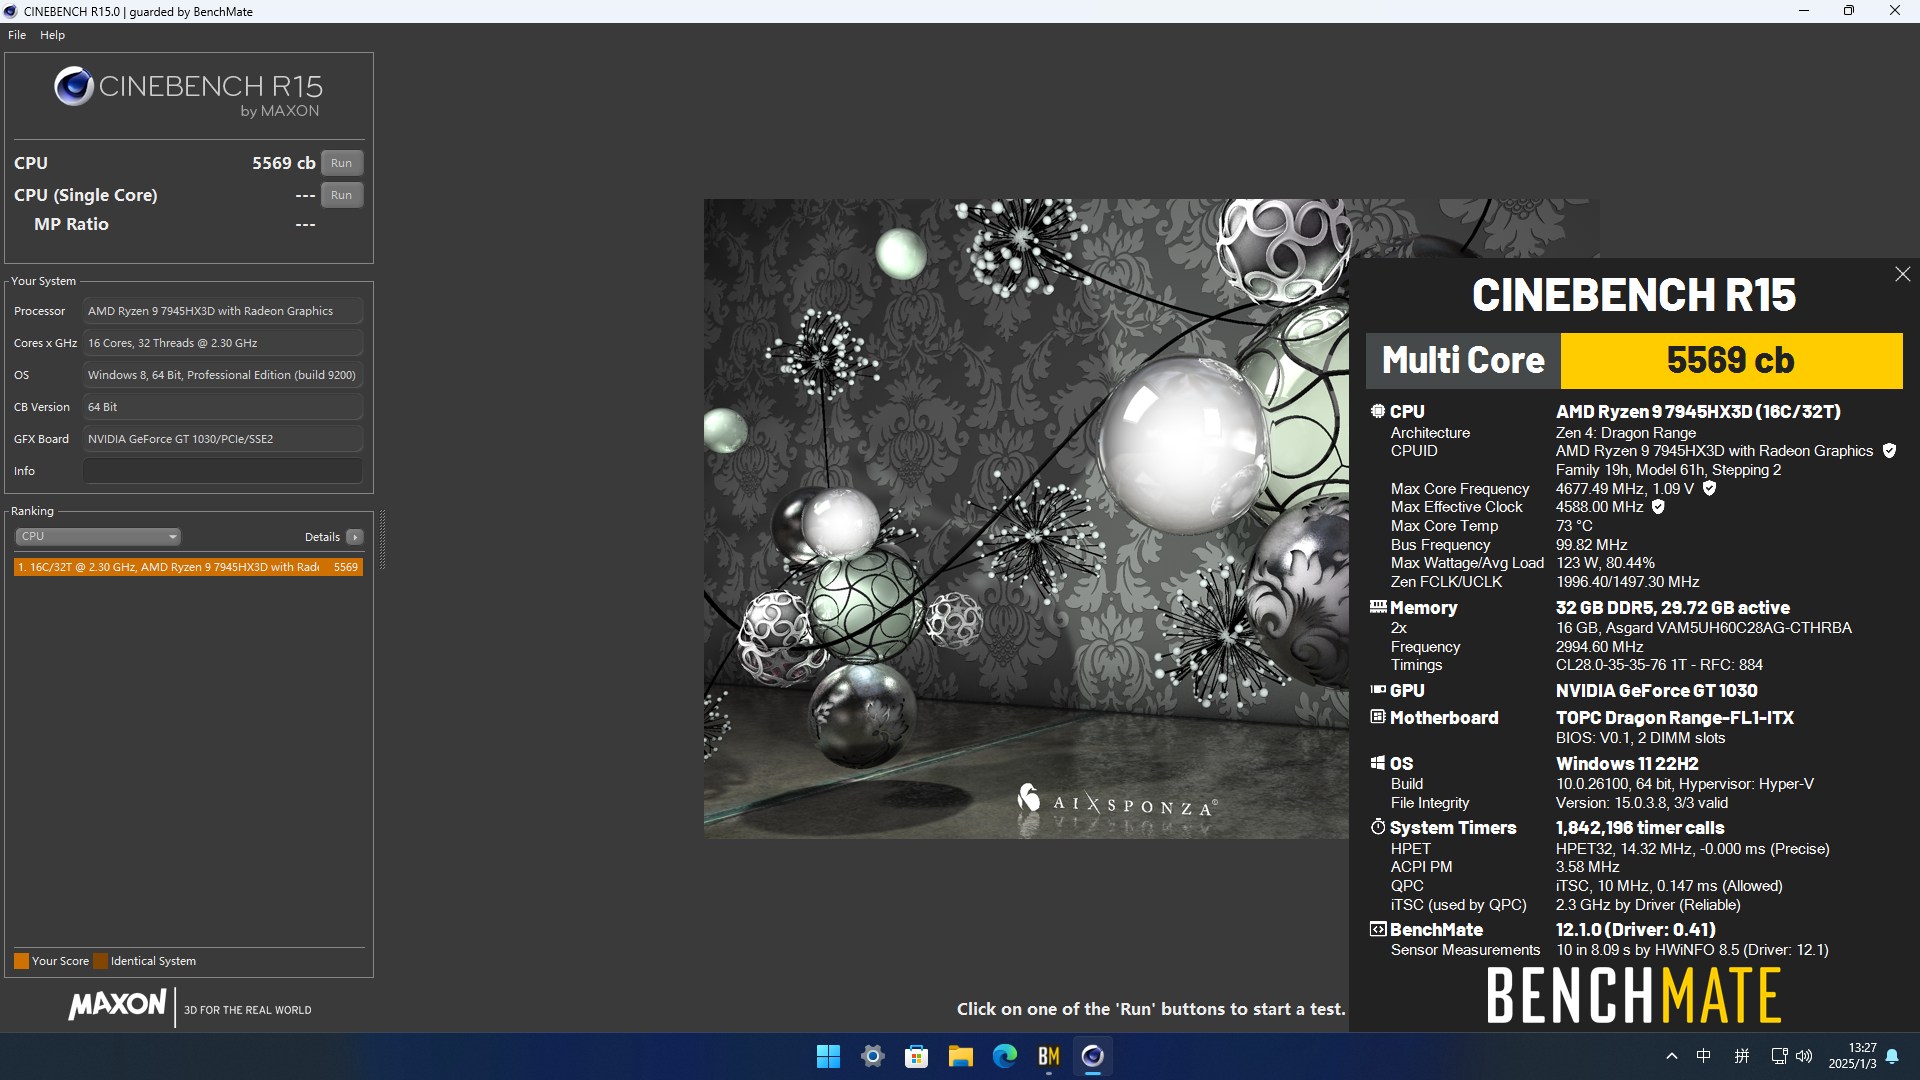The height and width of the screenshot is (1080, 1920).
Task: Click the GFX Board GeForce GT 1030 field
Action: point(222,439)
